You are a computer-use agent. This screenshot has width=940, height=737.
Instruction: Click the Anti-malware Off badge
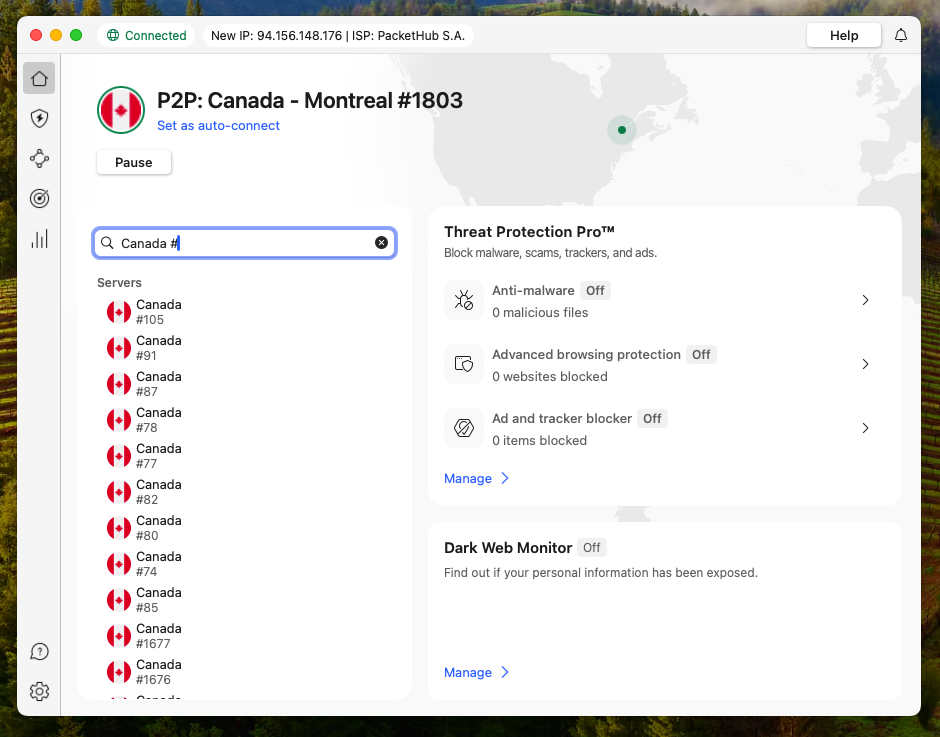pos(595,290)
